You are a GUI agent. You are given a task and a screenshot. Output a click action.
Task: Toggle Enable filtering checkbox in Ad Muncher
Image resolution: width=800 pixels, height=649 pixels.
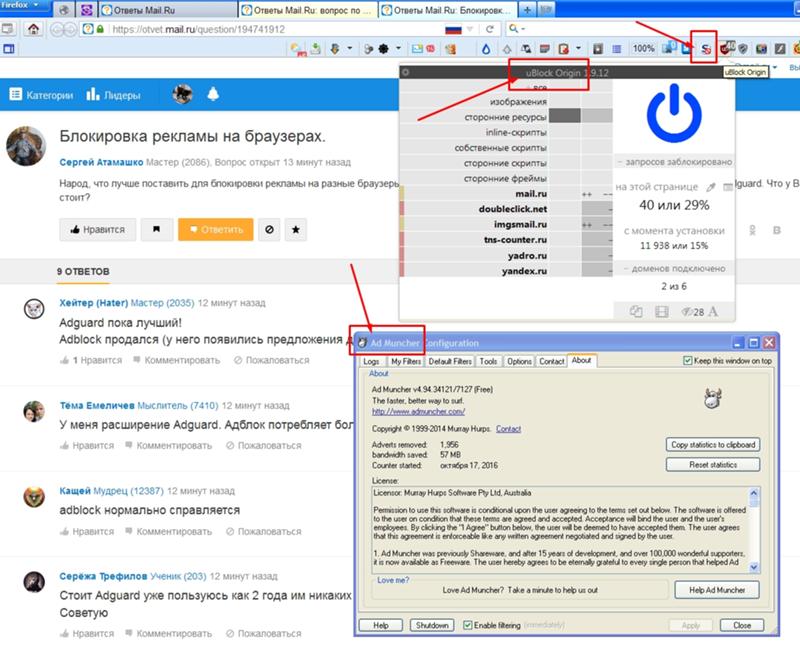[467, 625]
